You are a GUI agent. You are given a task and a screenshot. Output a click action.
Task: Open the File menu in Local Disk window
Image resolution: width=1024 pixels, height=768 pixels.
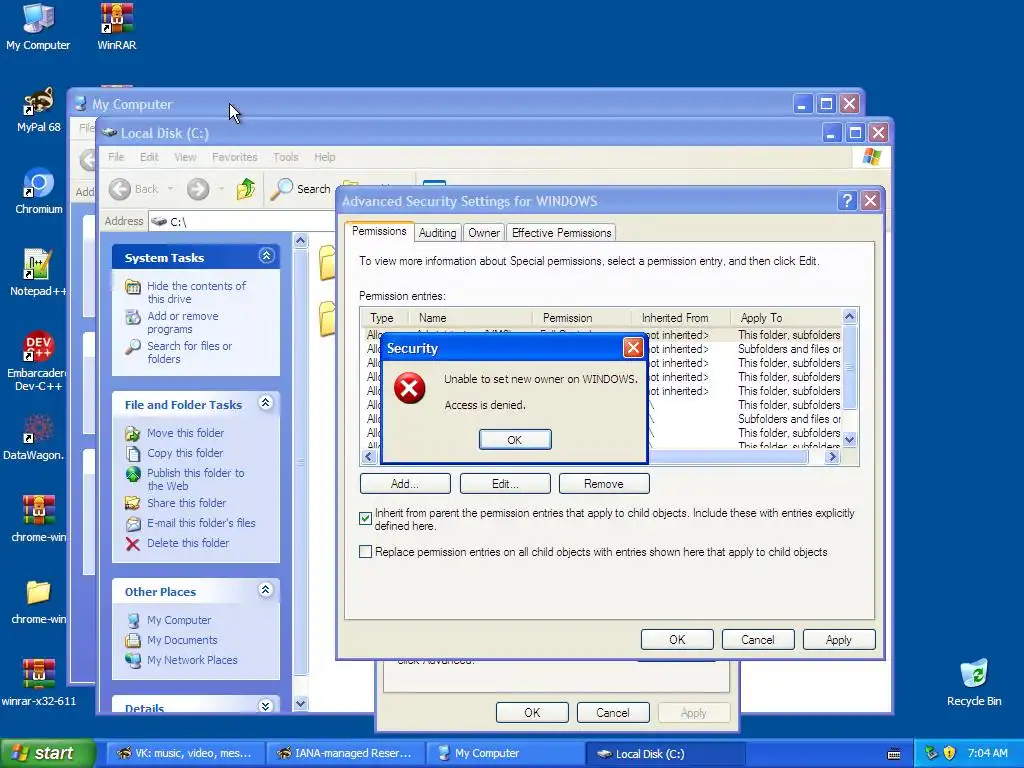116,157
